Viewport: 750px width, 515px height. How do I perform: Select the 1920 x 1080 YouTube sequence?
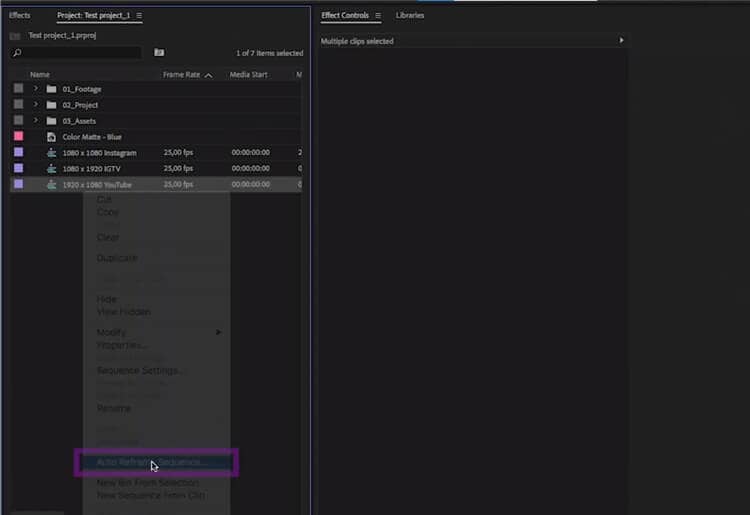[97, 185]
